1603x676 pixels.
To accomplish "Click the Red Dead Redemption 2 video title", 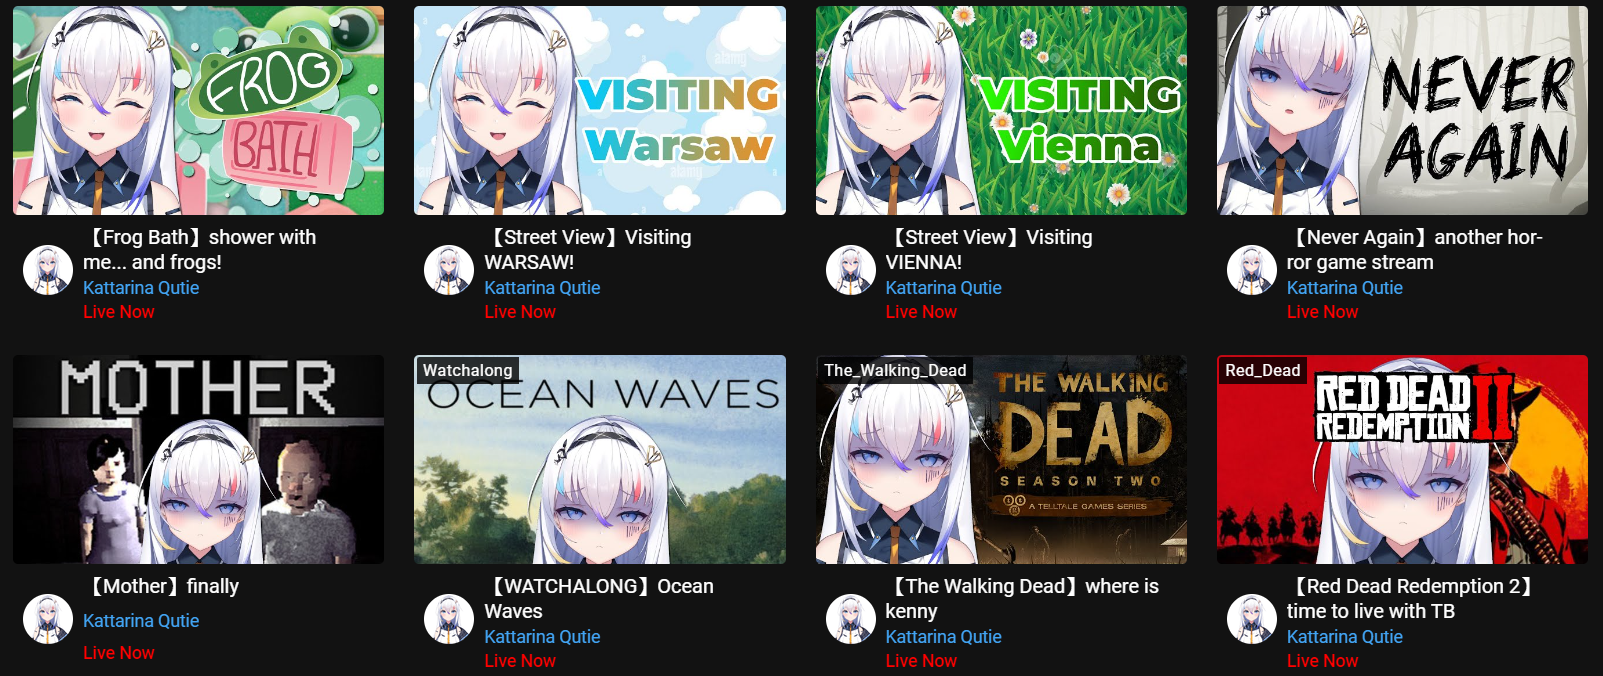I will [x=1411, y=598].
